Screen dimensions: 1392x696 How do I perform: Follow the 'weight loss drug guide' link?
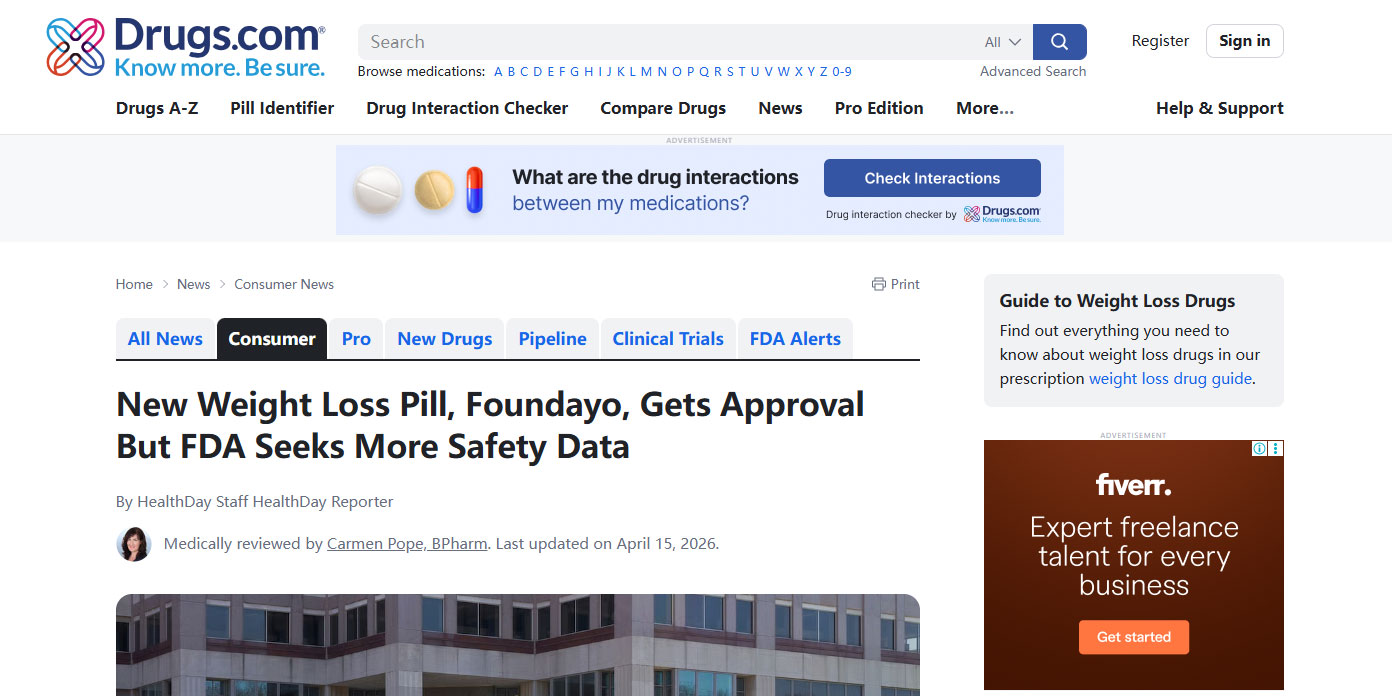click(1170, 379)
